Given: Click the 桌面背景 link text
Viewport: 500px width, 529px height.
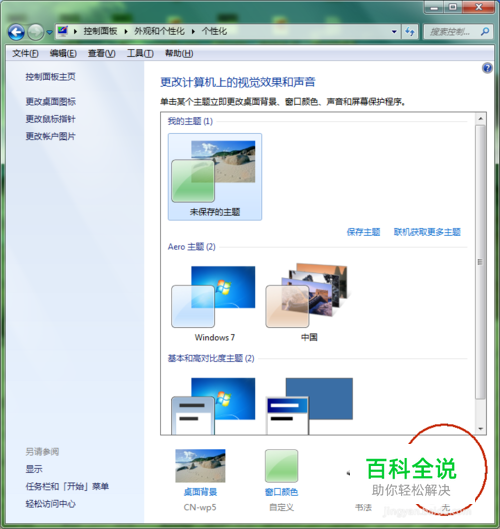Looking at the screenshot, I should [x=200, y=492].
